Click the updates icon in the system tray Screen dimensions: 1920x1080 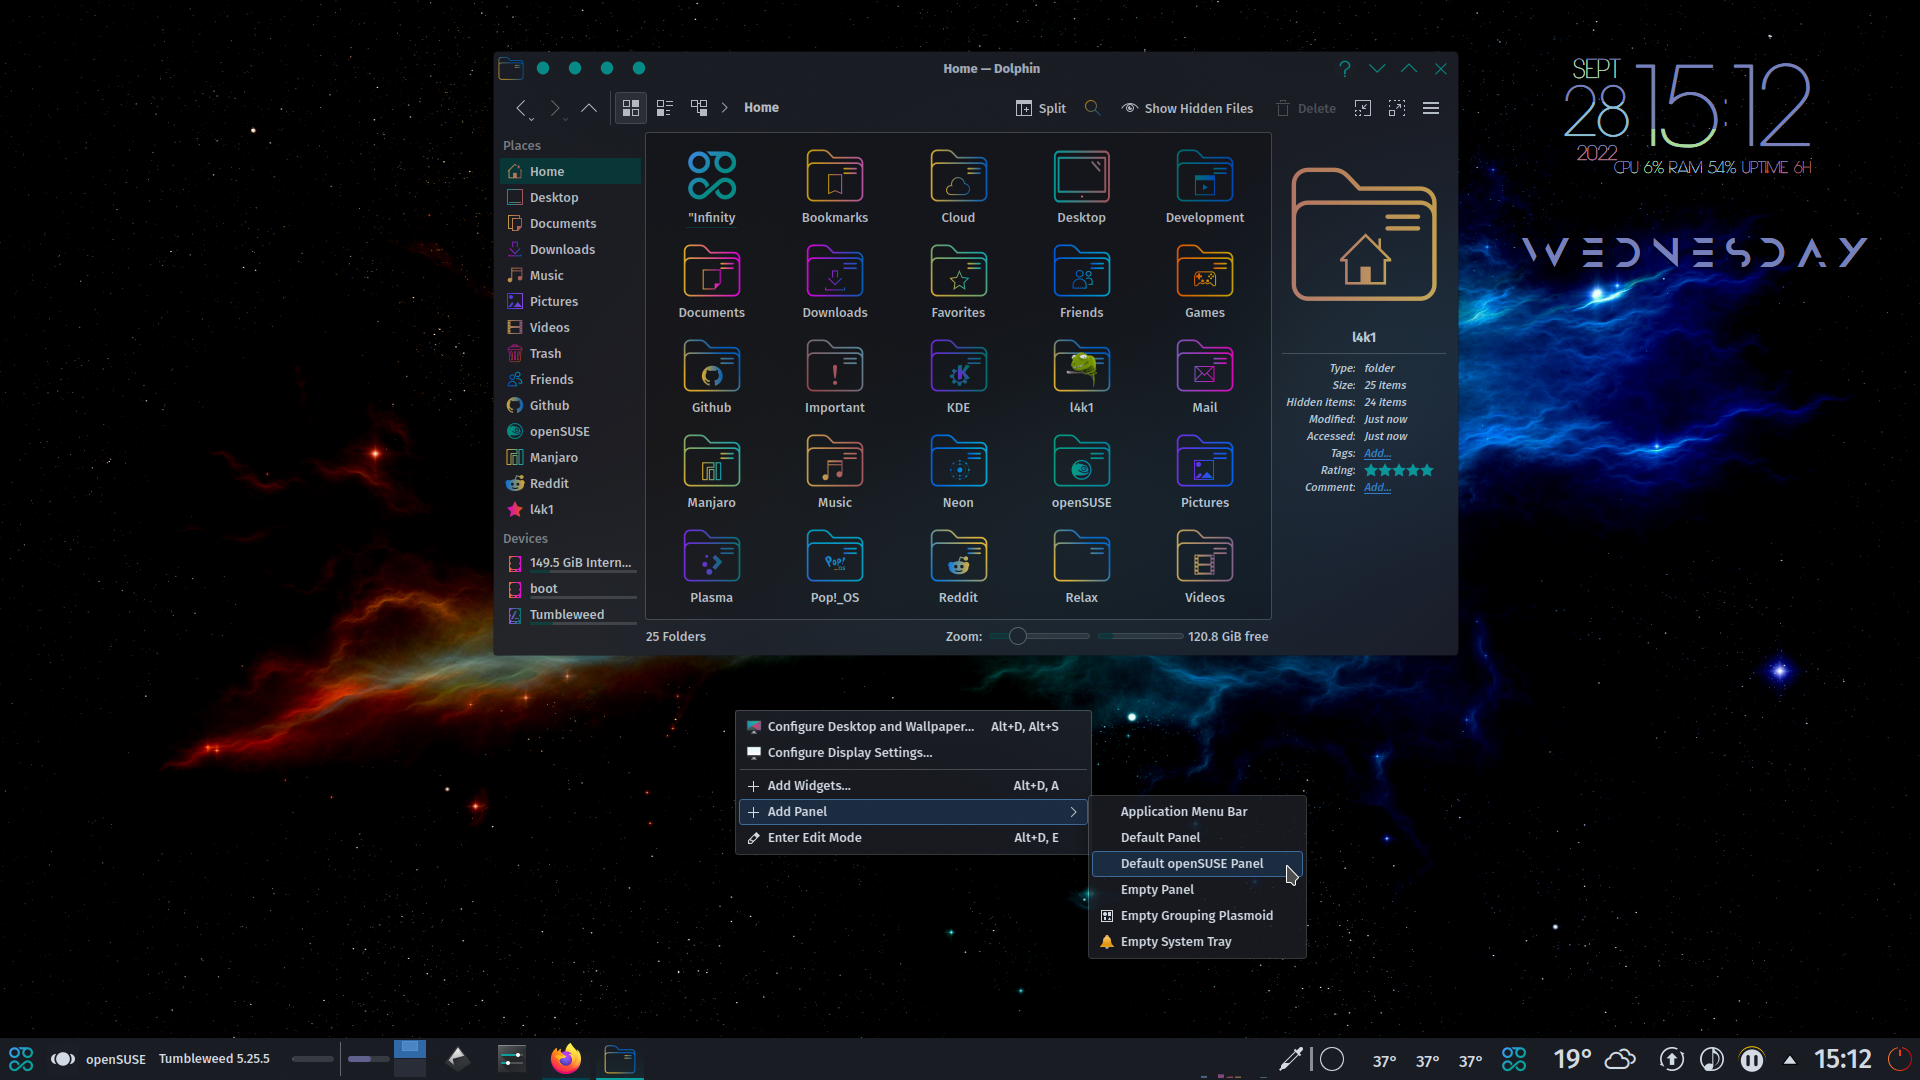click(x=1670, y=1058)
